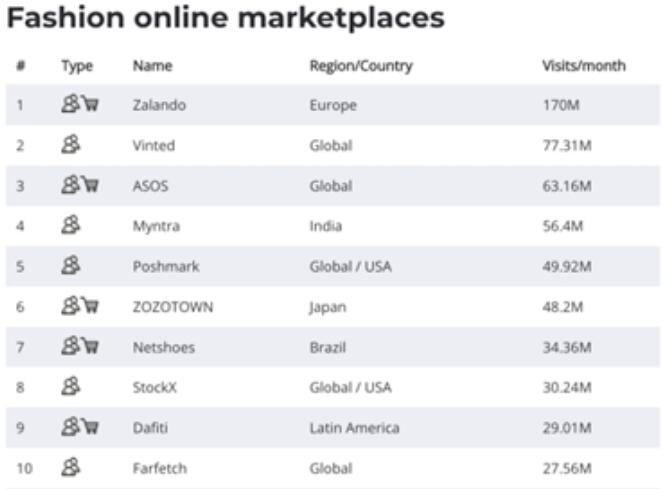The image size is (663, 489).
Task: Click the cart icon in ASOS row
Action: (90, 185)
